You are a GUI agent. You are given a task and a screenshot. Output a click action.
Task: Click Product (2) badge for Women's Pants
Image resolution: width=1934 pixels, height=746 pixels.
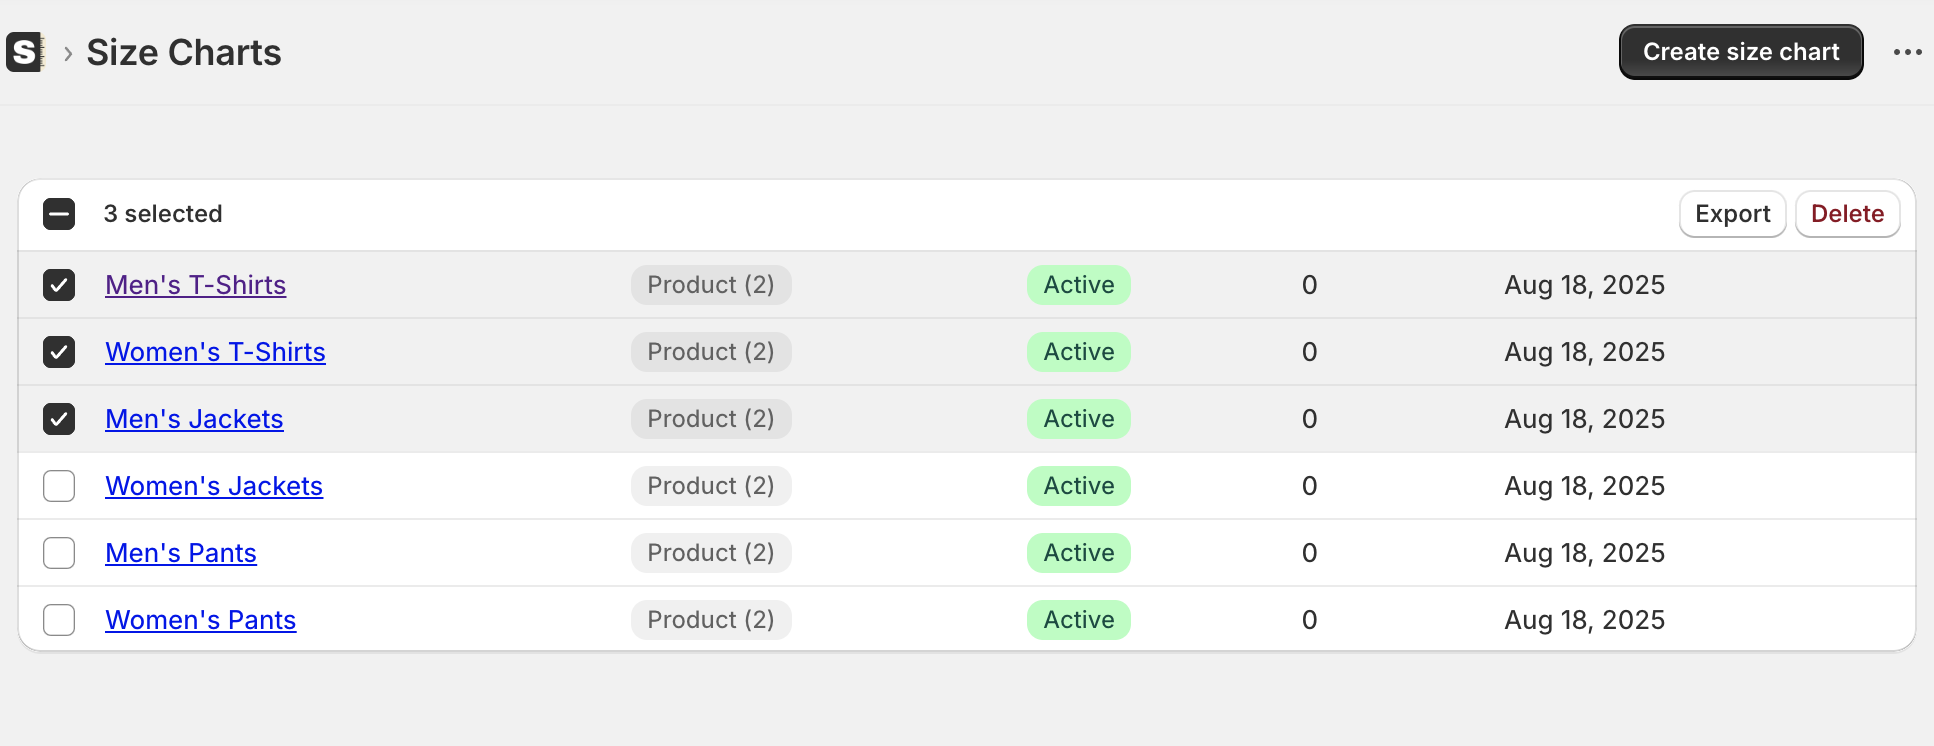(711, 620)
